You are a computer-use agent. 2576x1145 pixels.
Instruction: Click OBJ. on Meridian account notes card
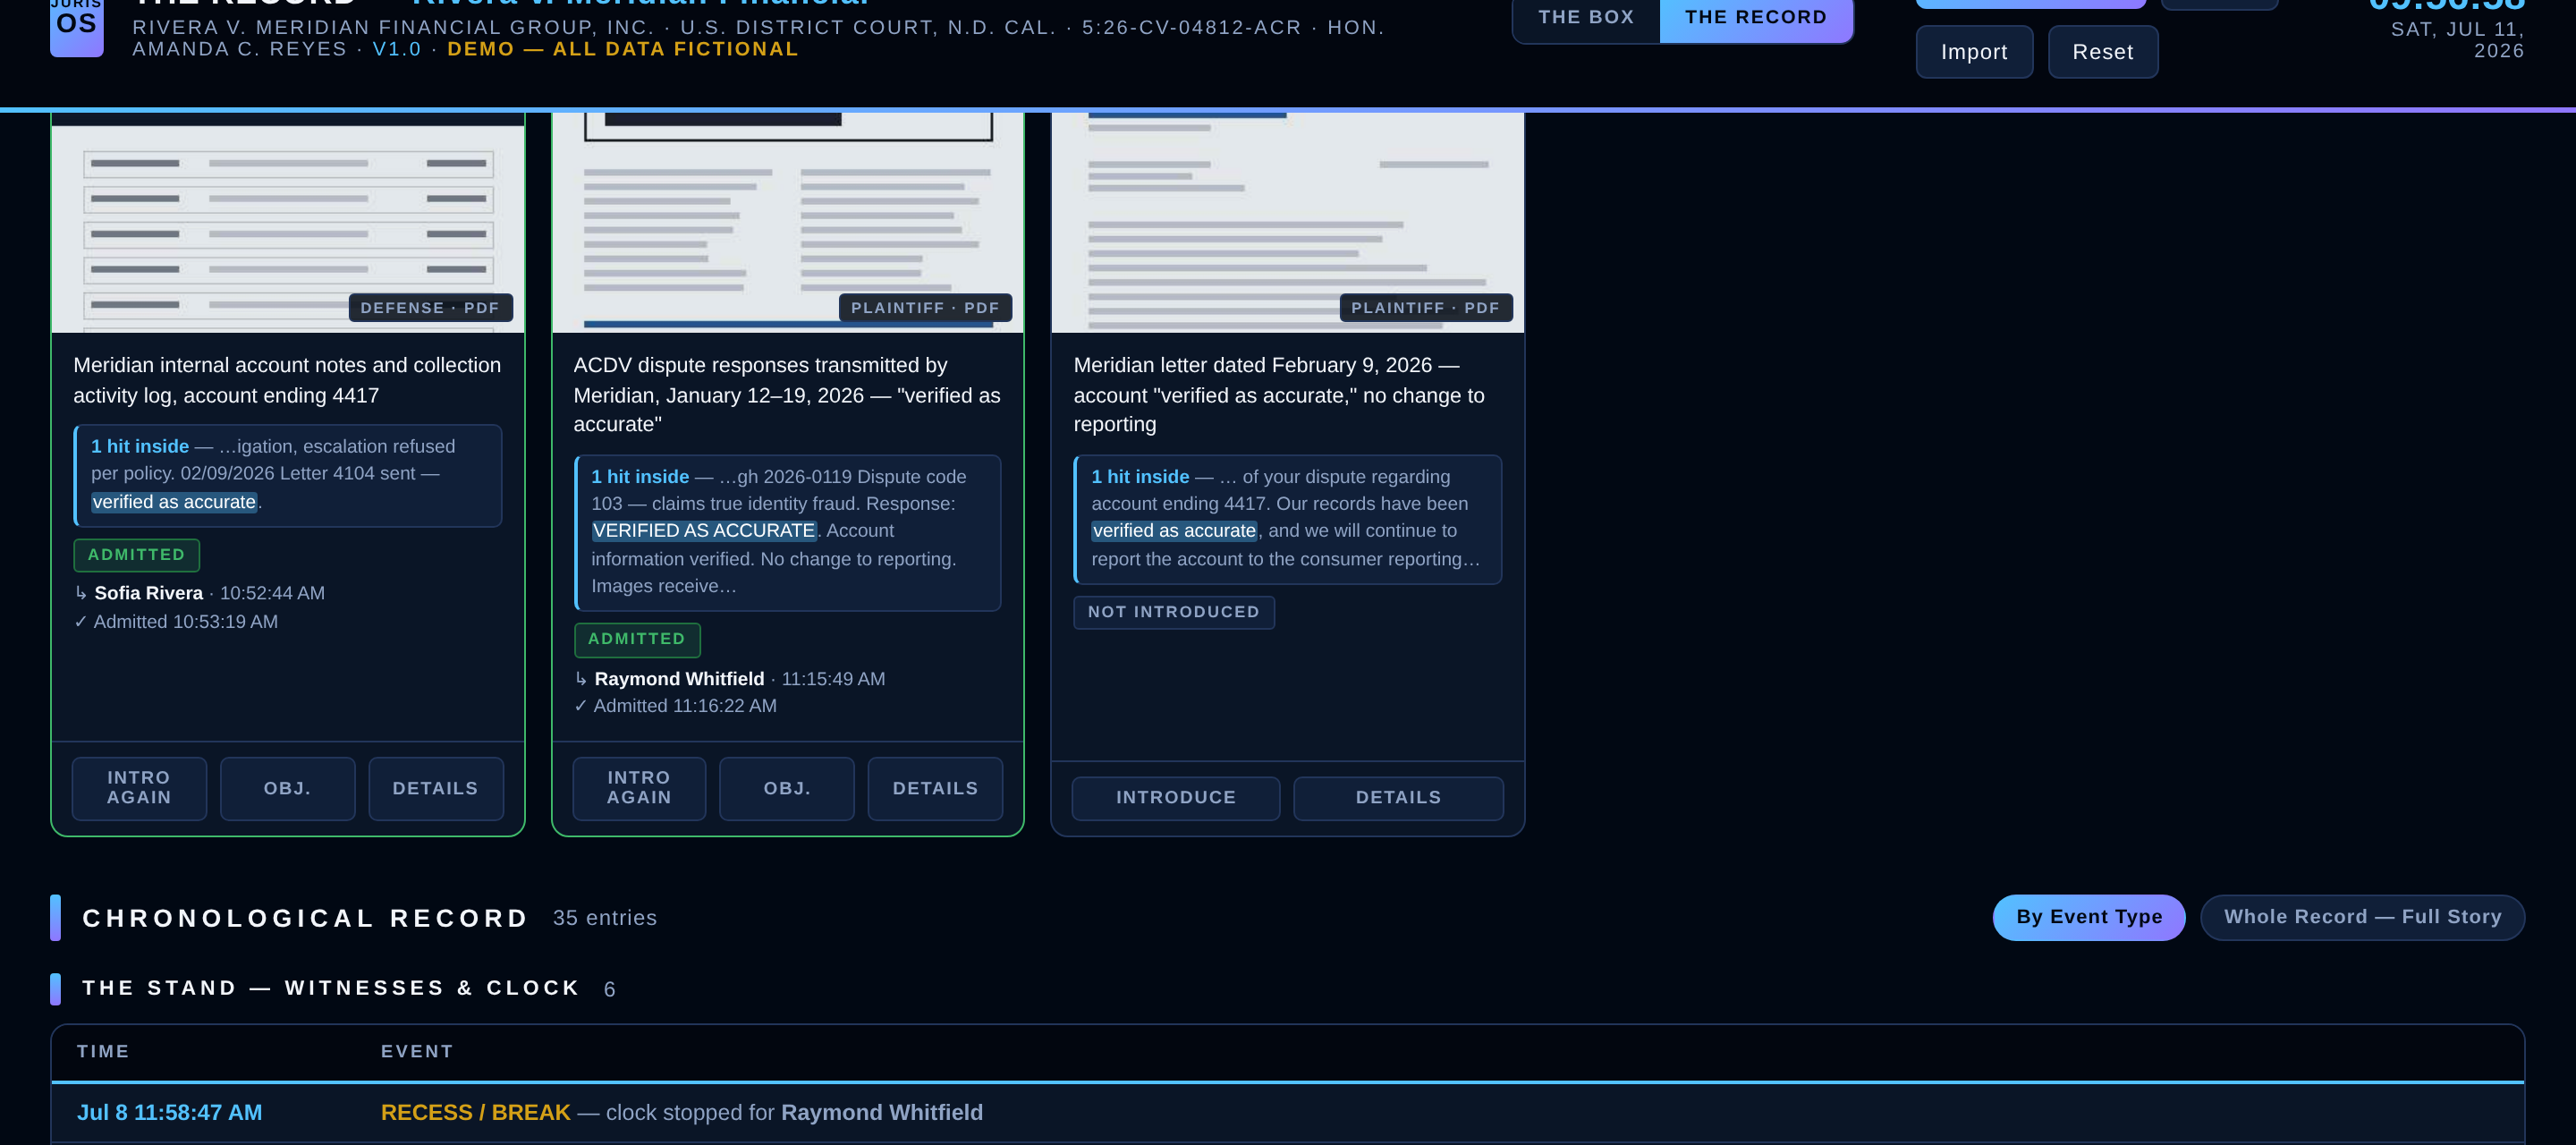pos(287,788)
